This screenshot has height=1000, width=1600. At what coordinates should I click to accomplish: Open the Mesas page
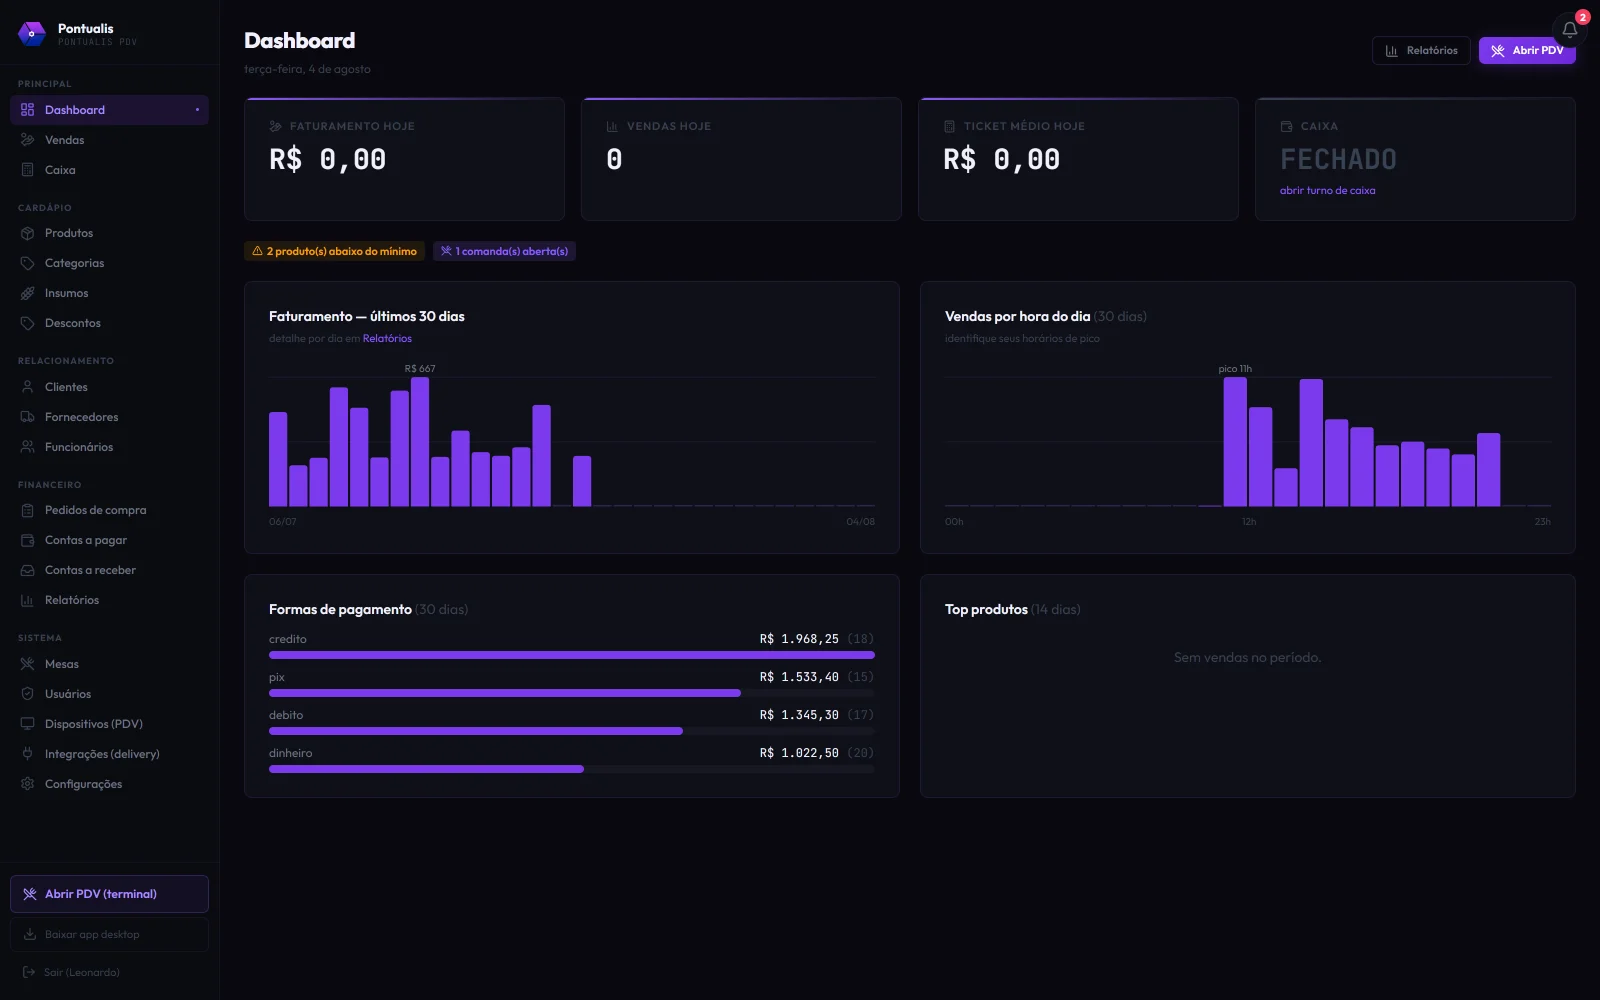(109, 664)
